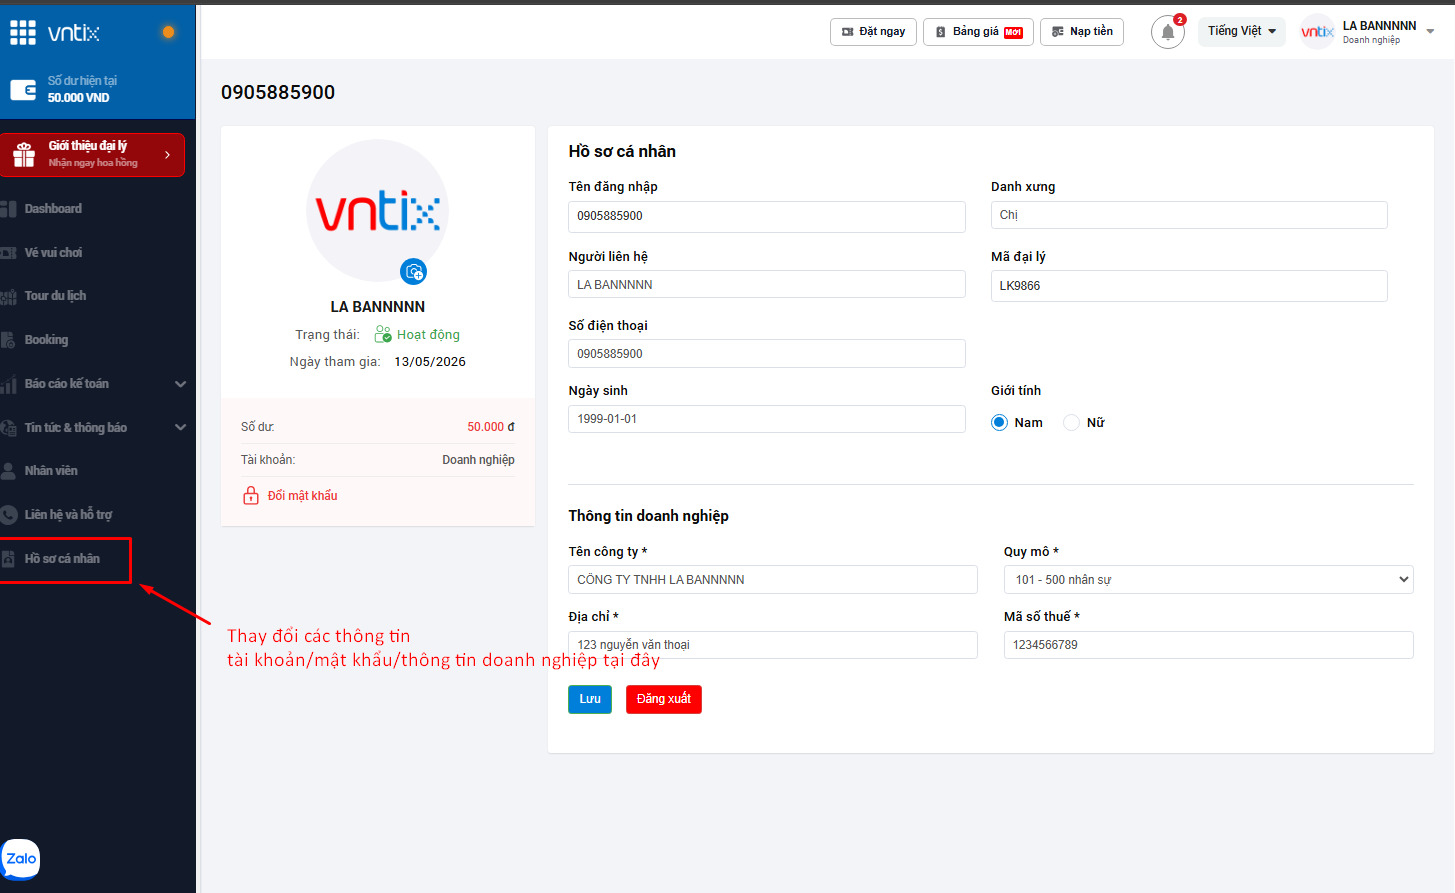Click the Bảng giá button
The height and width of the screenshot is (893, 1455).
(x=978, y=32)
